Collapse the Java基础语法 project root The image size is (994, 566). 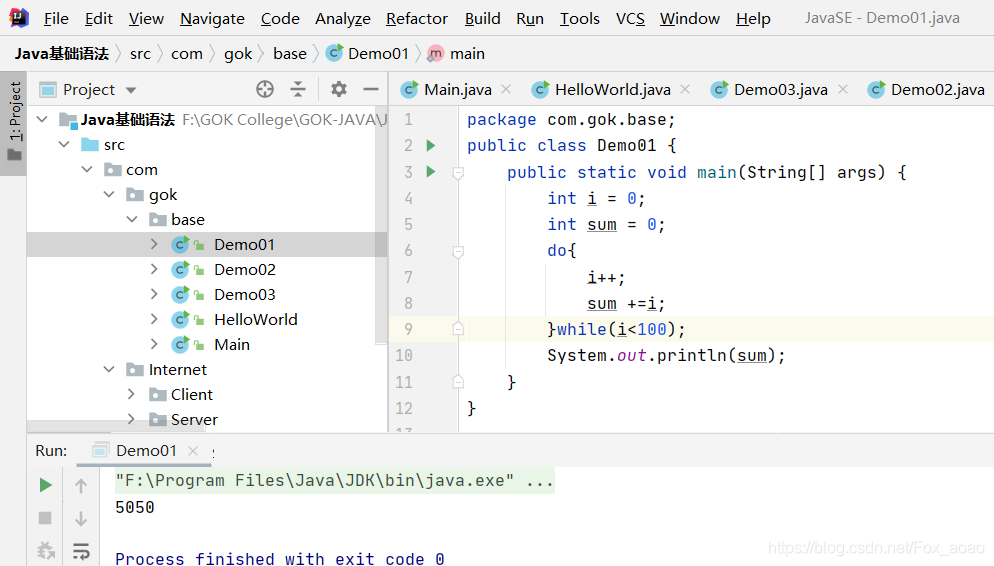pyautogui.click(x=42, y=119)
